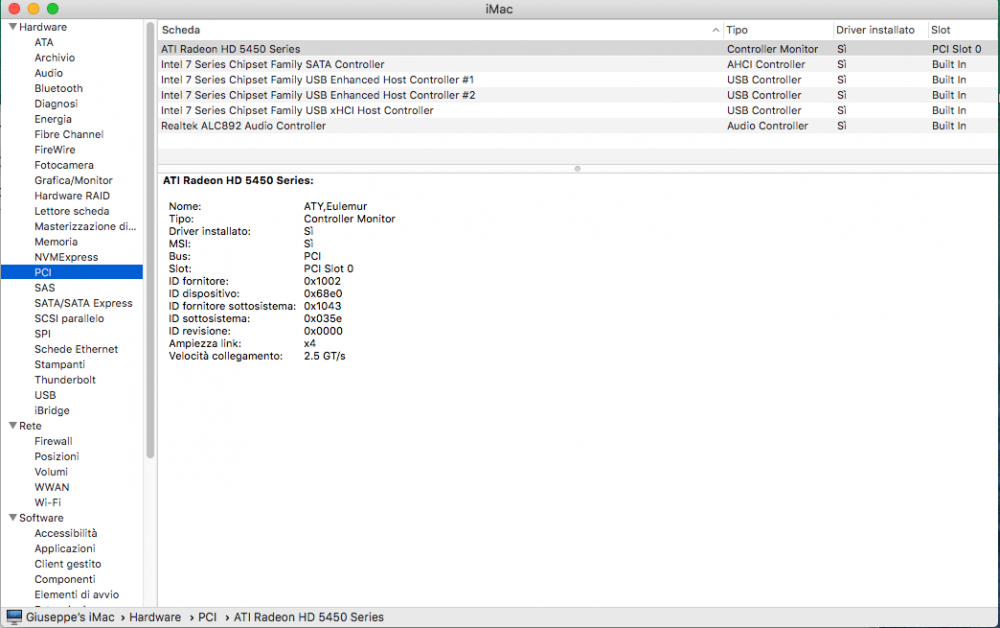1000x628 pixels.
Task: Click PCI in the path bar
Action: point(207,617)
